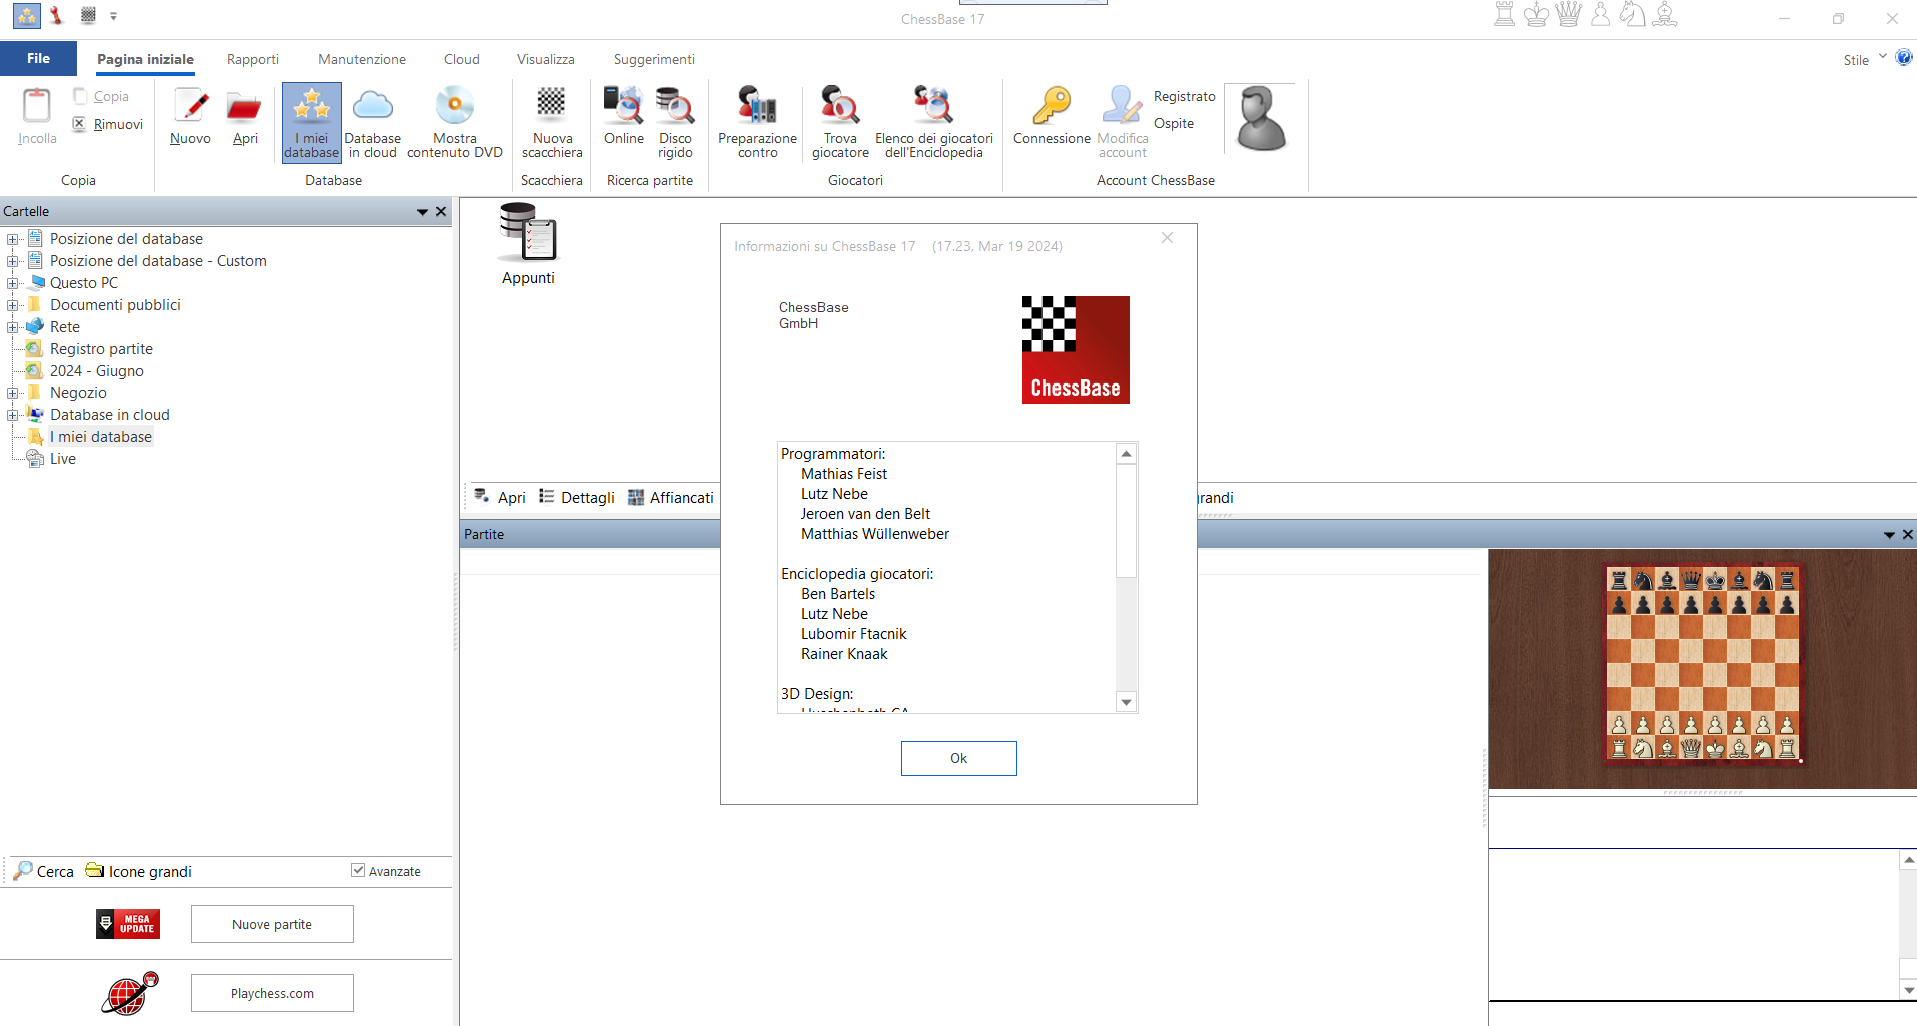Switch to the Manutenzione tab

(362, 59)
